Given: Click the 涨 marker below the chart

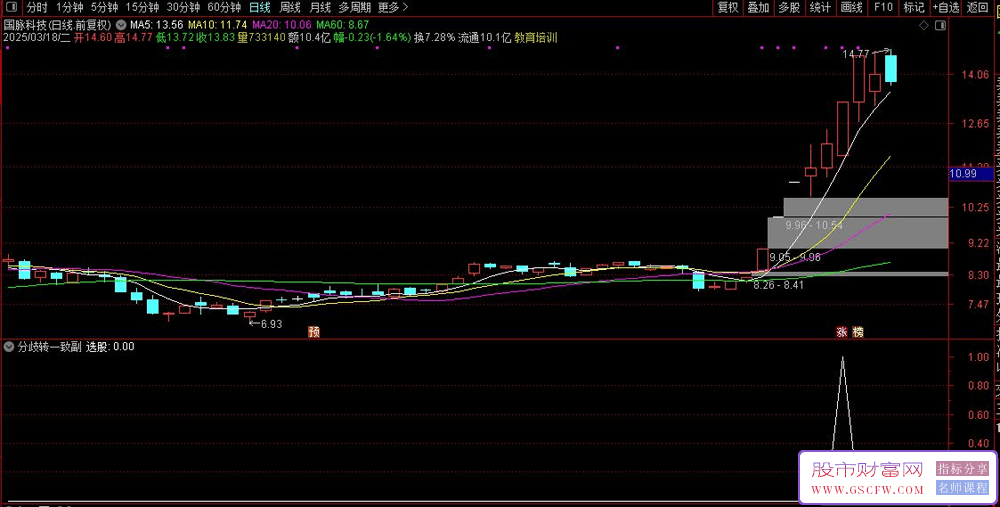Looking at the screenshot, I should (842, 332).
